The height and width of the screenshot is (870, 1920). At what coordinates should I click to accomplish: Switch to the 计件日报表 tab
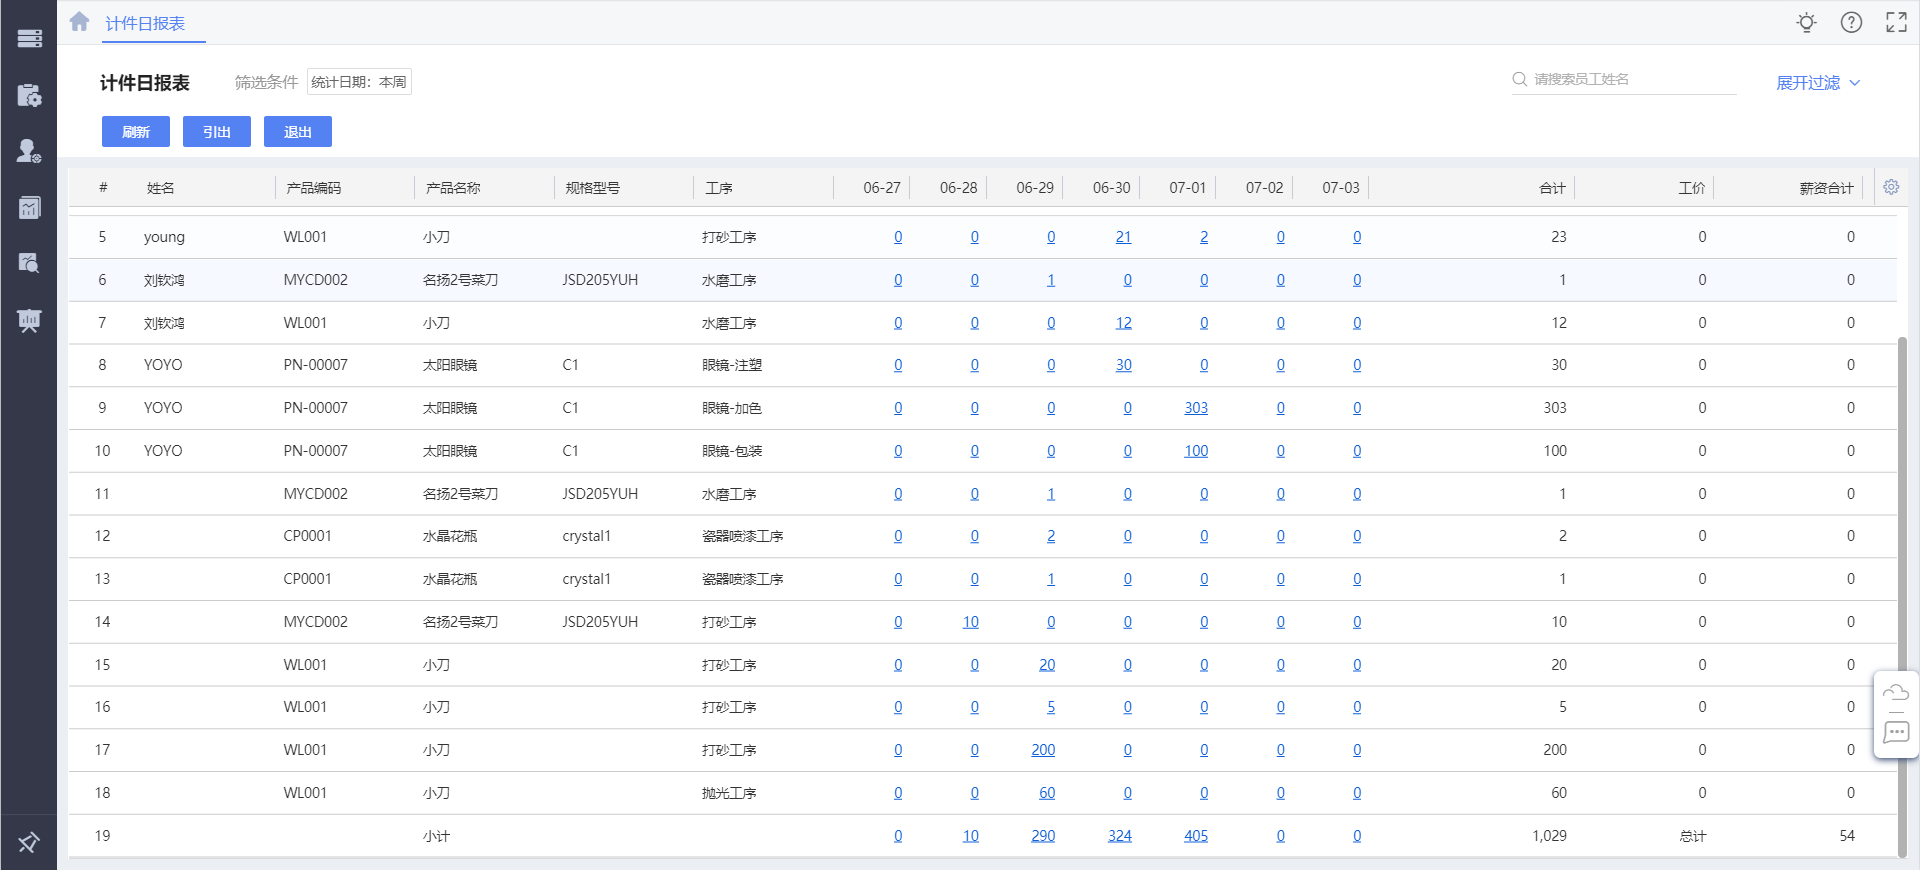145,23
